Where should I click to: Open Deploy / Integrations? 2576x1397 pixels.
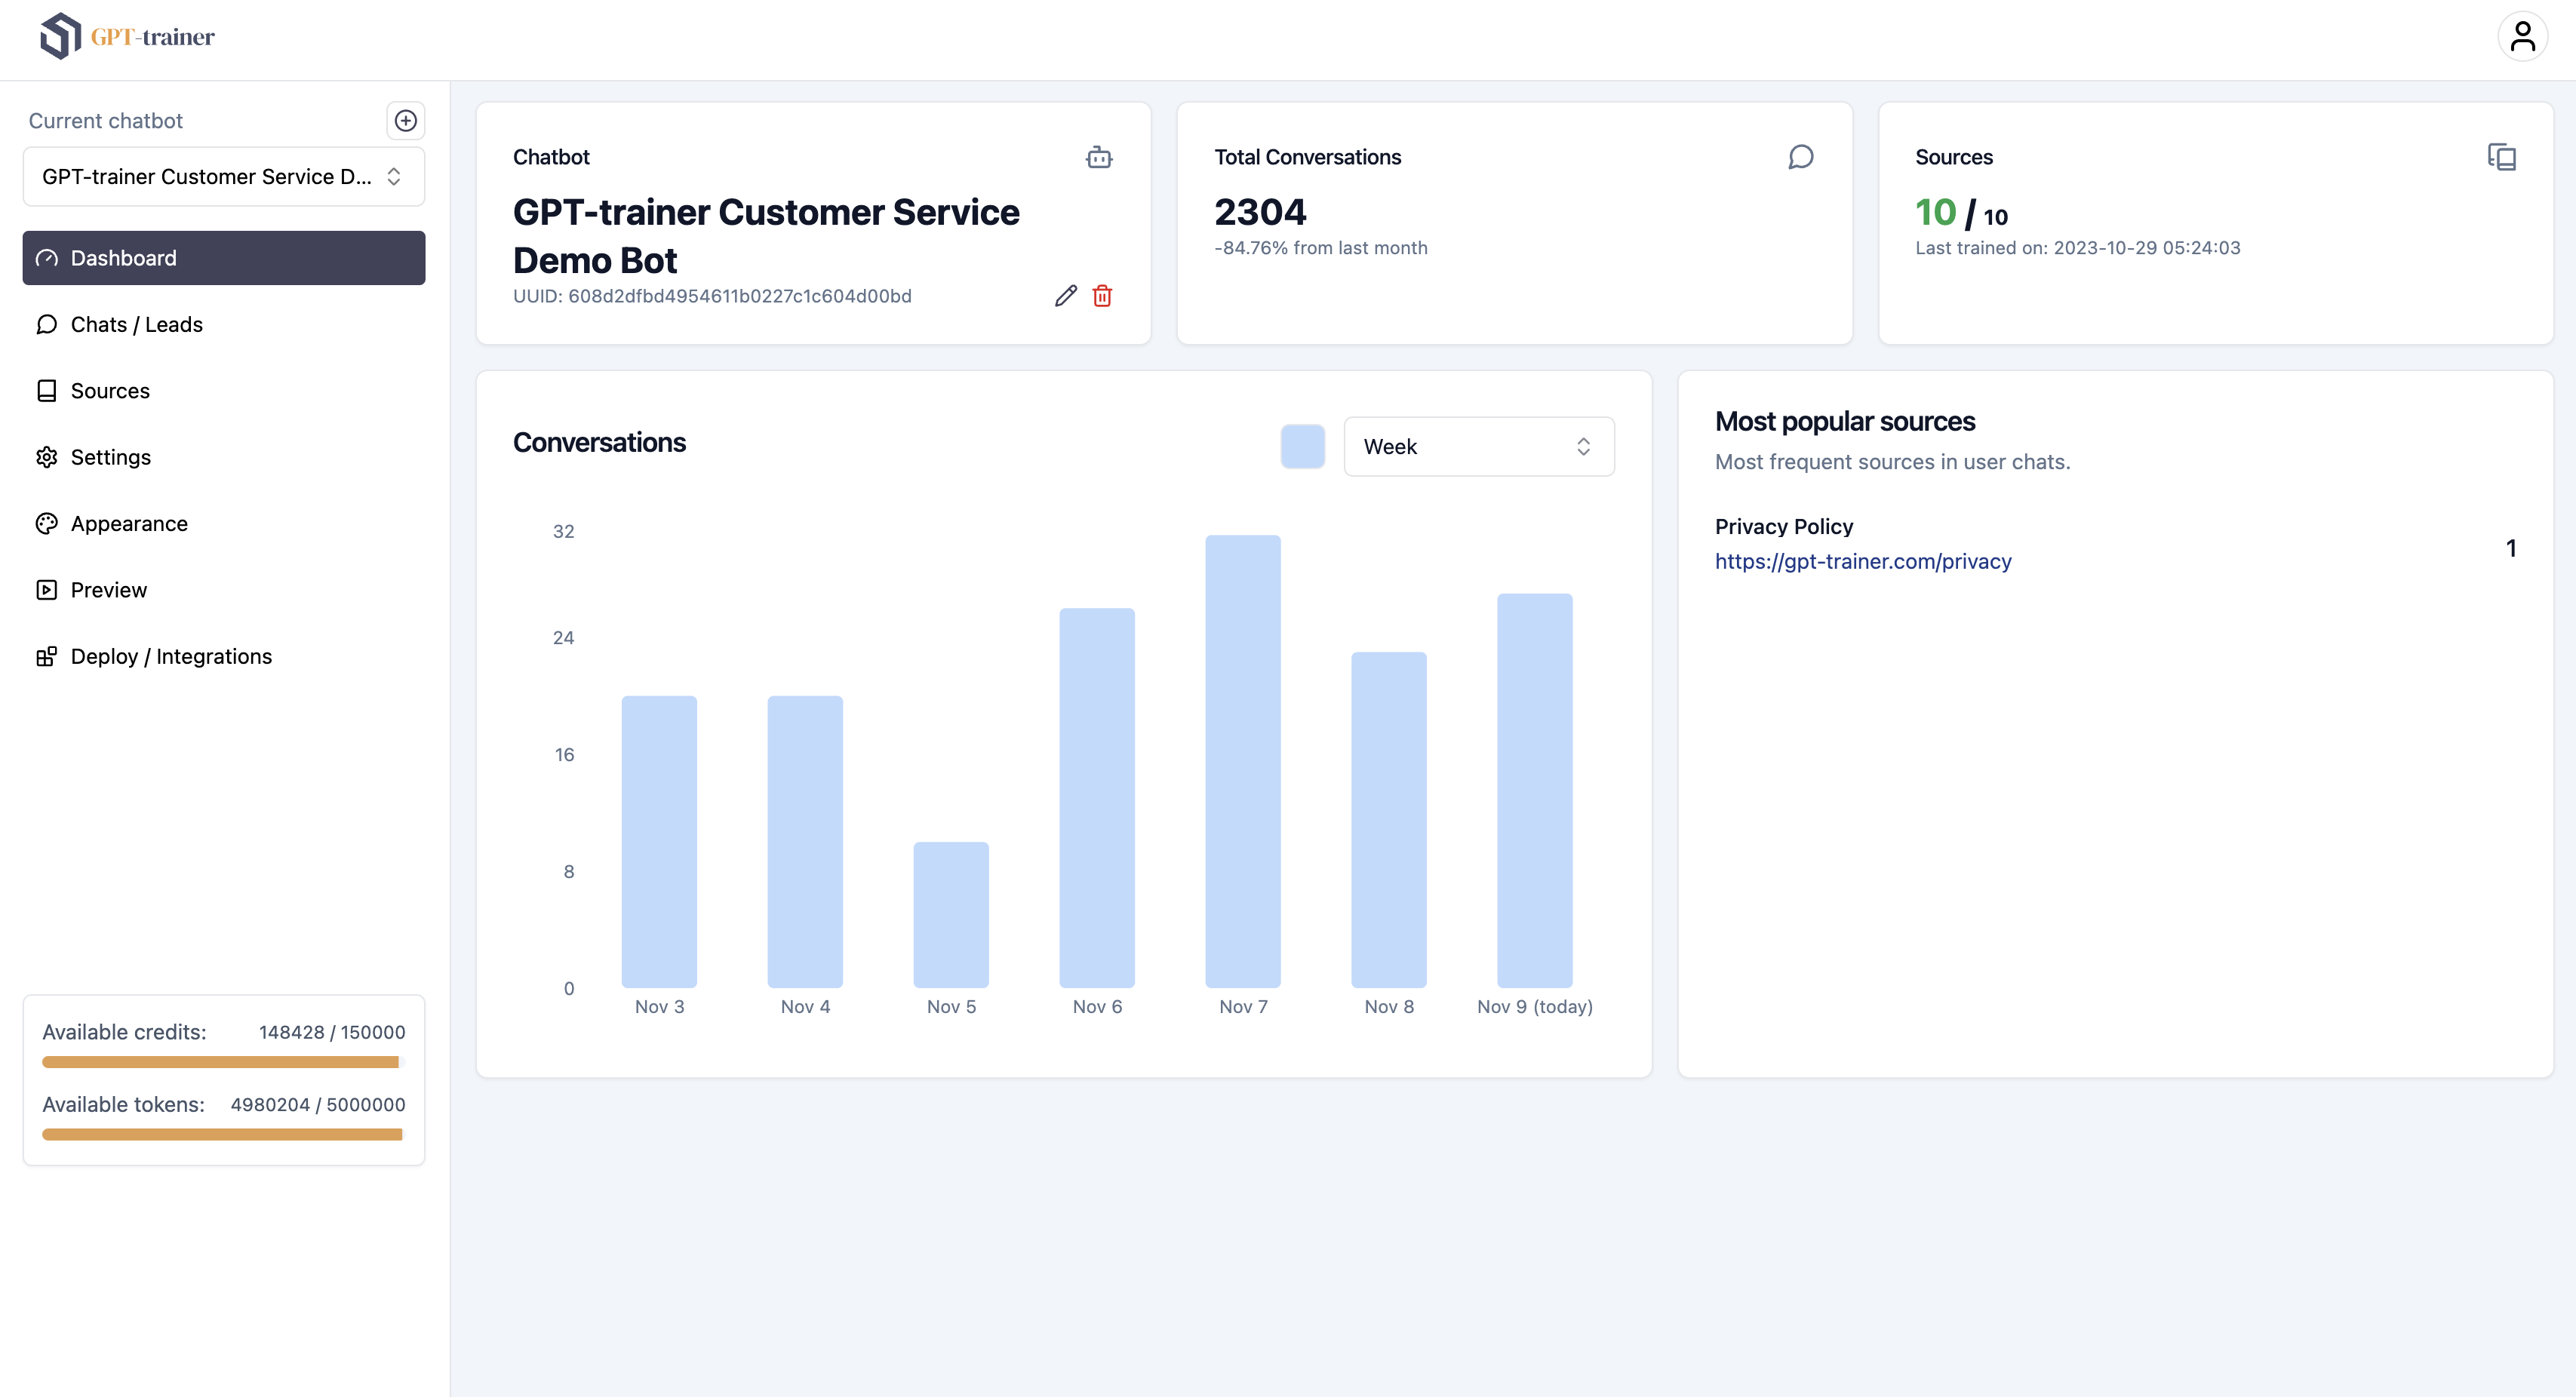tap(171, 656)
